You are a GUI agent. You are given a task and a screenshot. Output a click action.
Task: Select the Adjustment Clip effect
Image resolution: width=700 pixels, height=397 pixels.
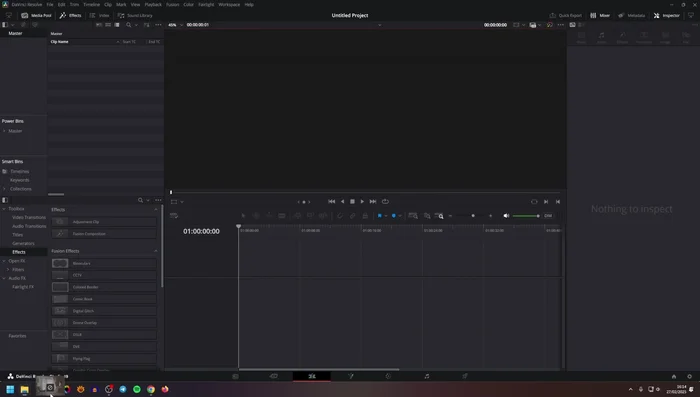[x=104, y=221]
